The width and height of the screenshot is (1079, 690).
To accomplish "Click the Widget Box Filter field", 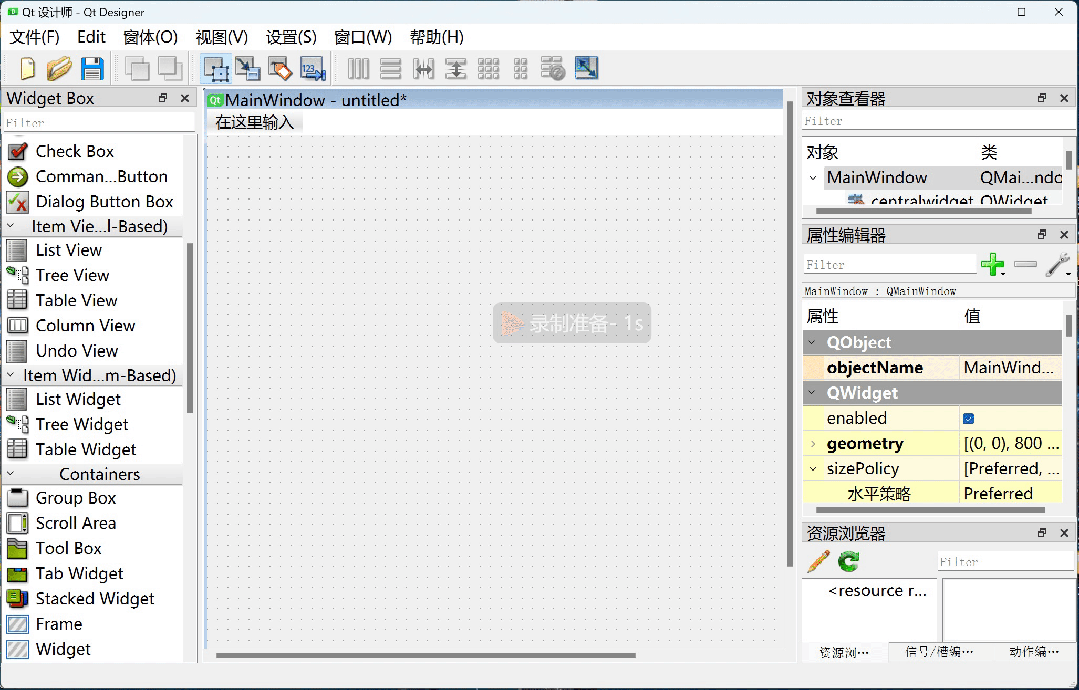I will 99,122.
